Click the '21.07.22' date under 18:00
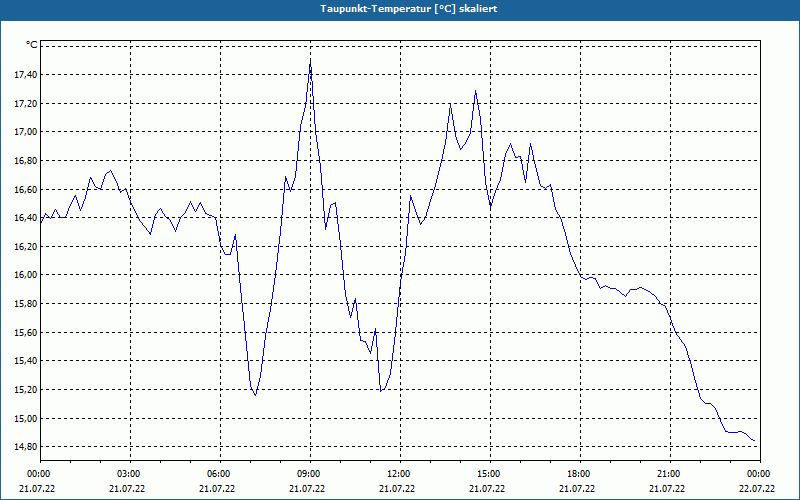Image resolution: width=800 pixels, height=500 pixels. tap(577, 488)
